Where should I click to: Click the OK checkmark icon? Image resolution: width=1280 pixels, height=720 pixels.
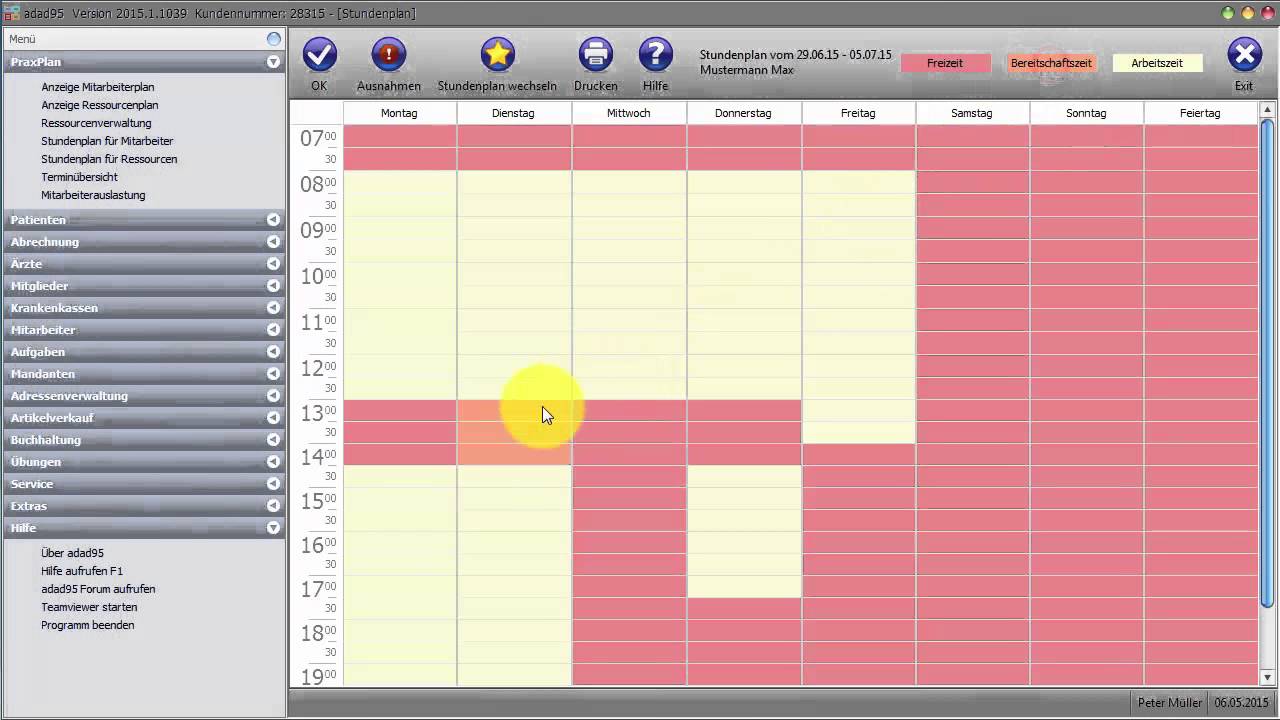(x=319, y=55)
